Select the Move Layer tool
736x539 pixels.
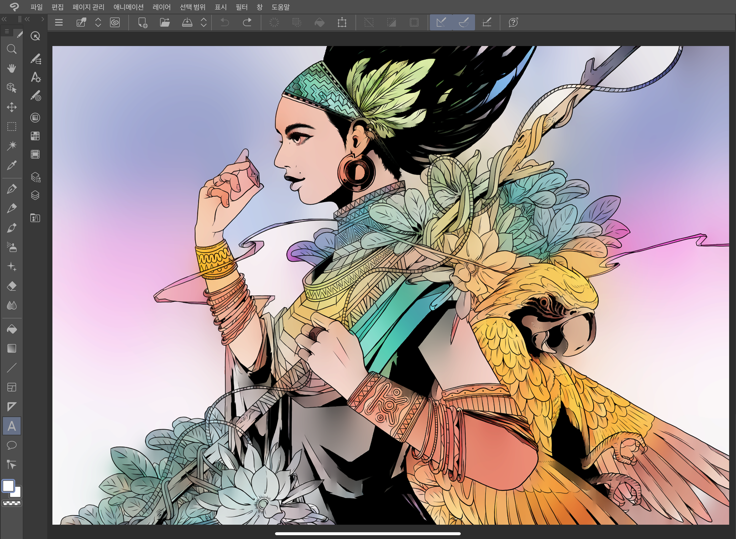point(12,107)
